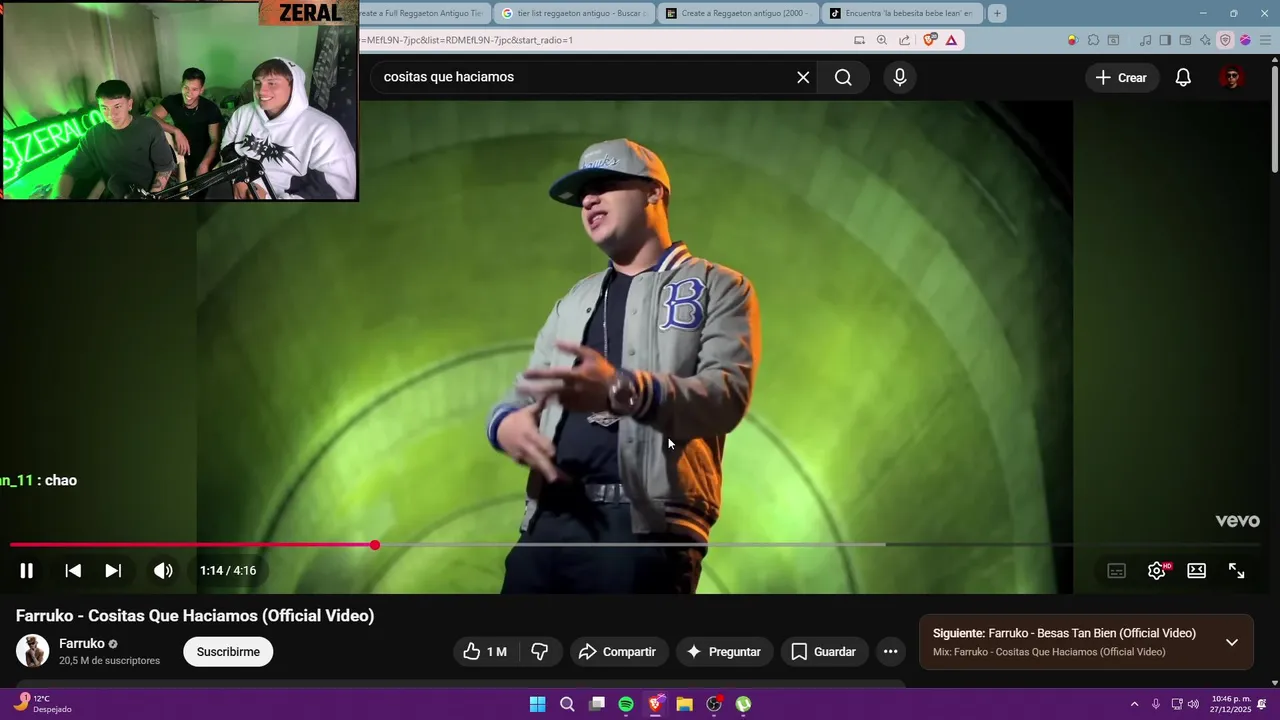Switch to 'Create a Full Reggaeton Antiguo' tab
Image resolution: width=1280 pixels, height=720 pixels.
pyautogui.click(x=425, y=13)
